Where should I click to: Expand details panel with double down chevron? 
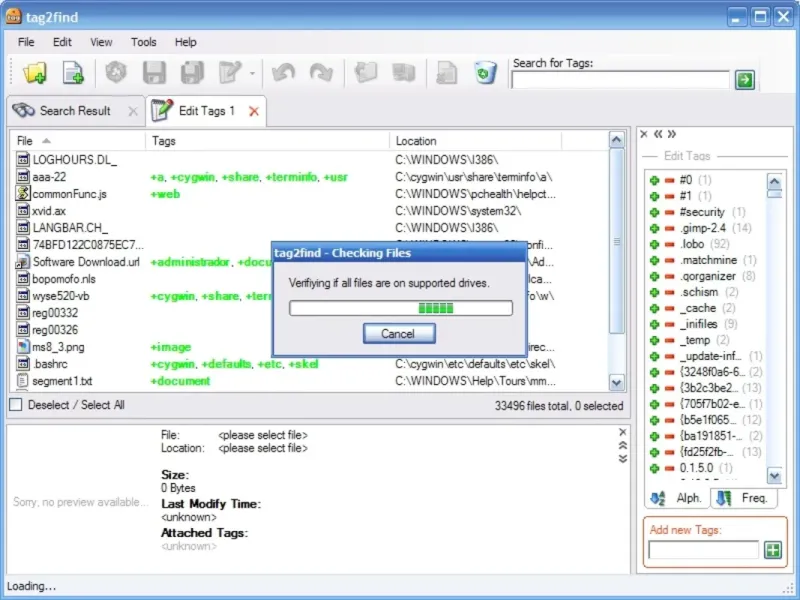click(x=622, y=459)
